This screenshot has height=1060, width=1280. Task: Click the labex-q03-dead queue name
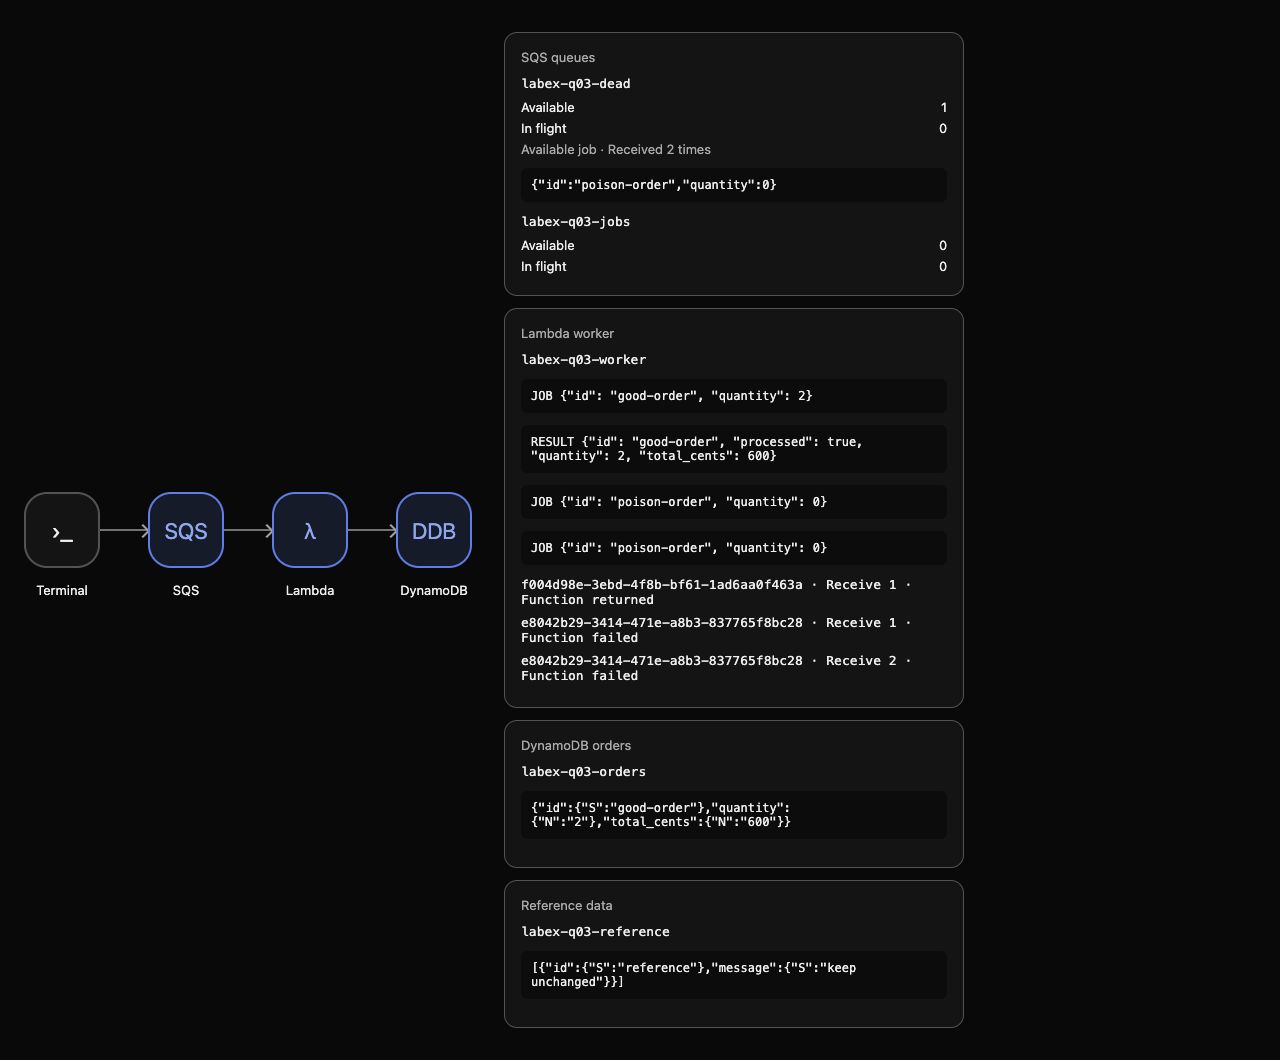pos(576,84)
